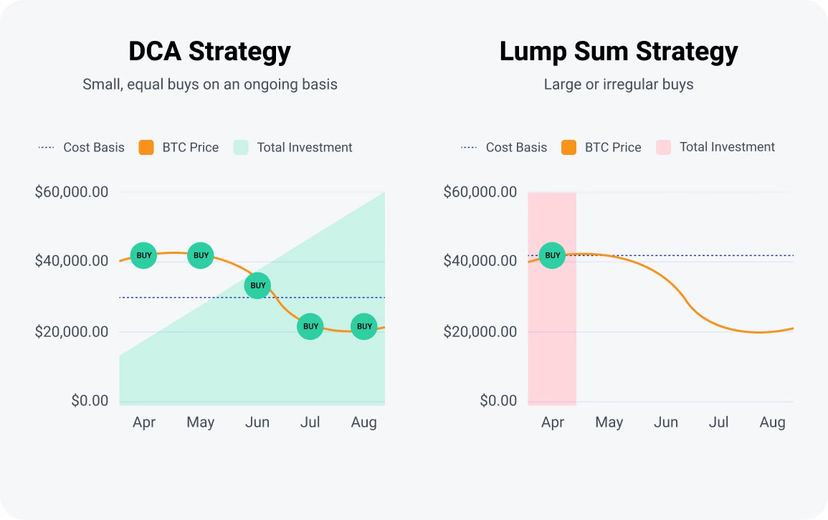The width and height of the screenshot is (828, 520).
Task: Click the BUY marker at May on DCA chart
Action: coord(201,256)
